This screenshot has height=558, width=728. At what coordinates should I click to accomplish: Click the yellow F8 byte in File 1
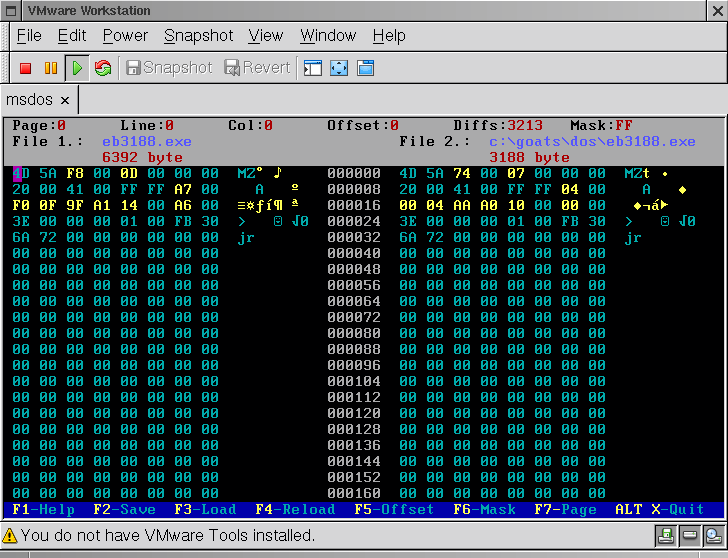[75, 174]
